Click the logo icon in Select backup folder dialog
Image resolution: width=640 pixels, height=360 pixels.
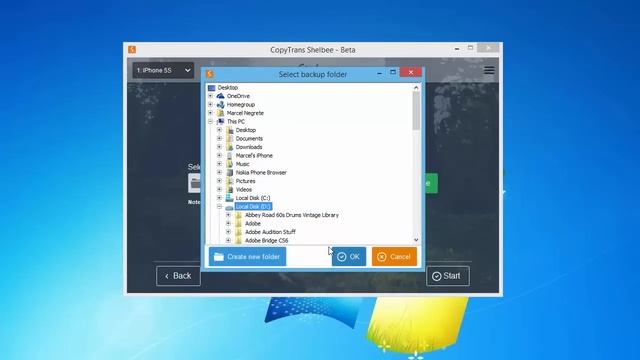(210, 74)
